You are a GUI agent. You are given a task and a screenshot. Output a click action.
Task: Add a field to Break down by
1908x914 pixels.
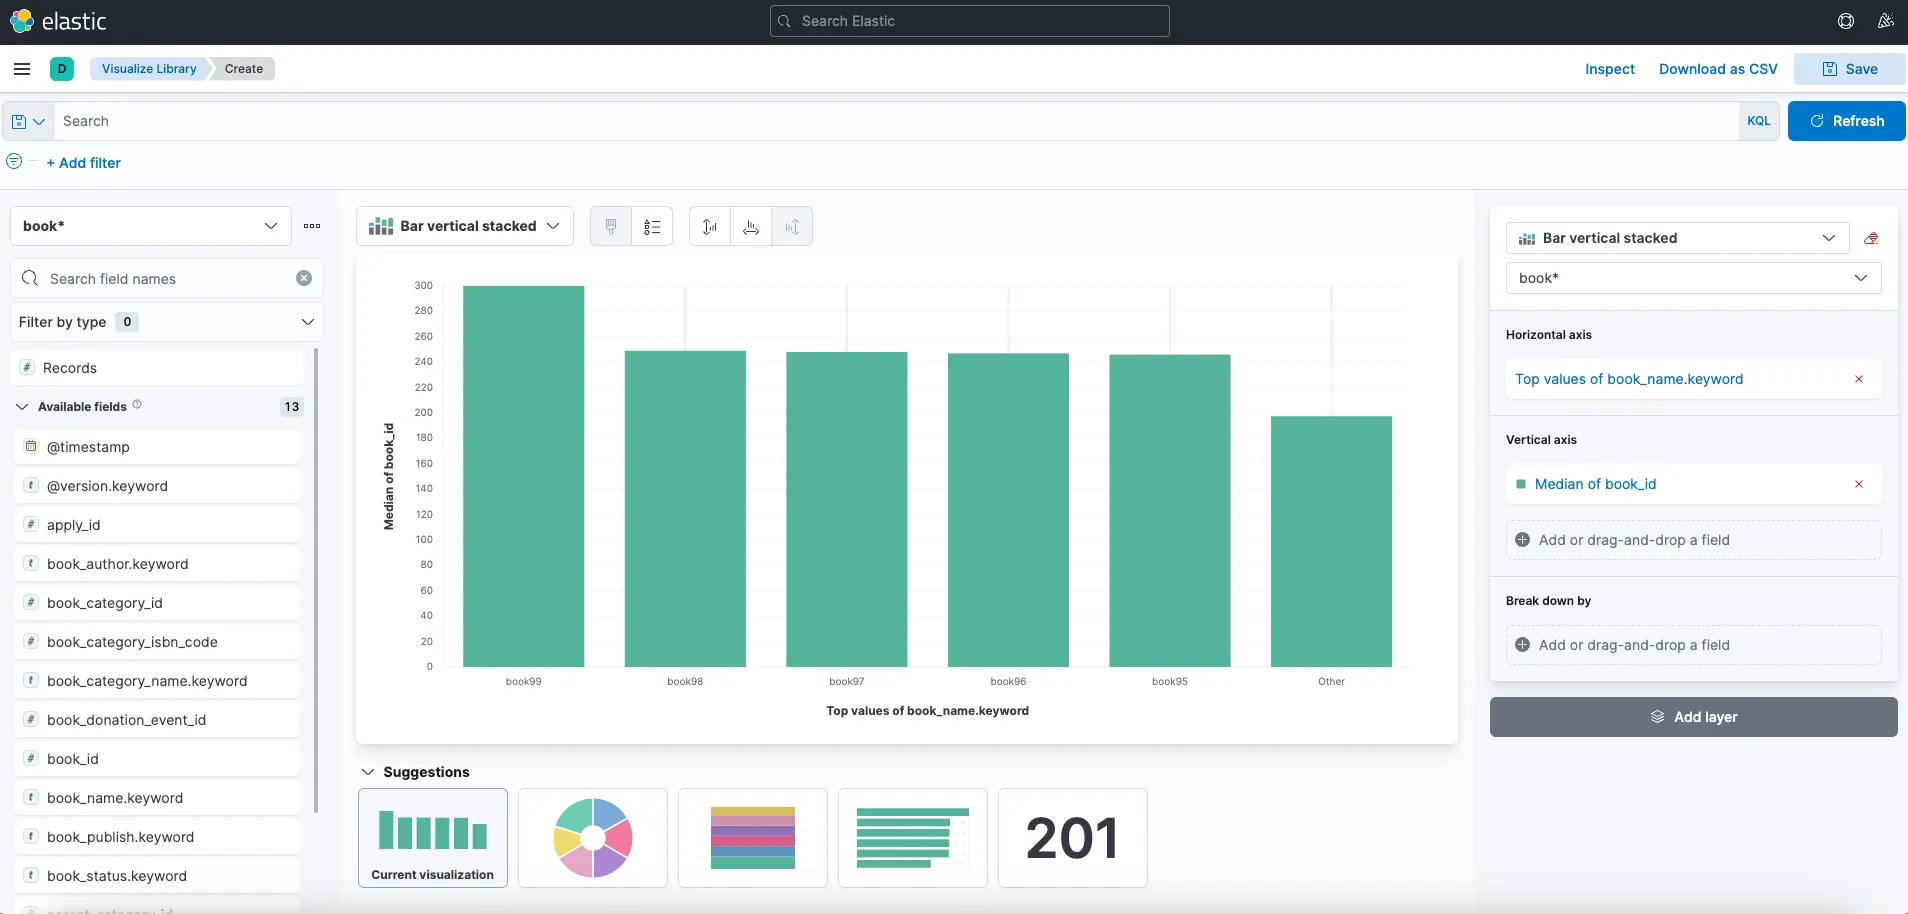[x=1694, y=645]
